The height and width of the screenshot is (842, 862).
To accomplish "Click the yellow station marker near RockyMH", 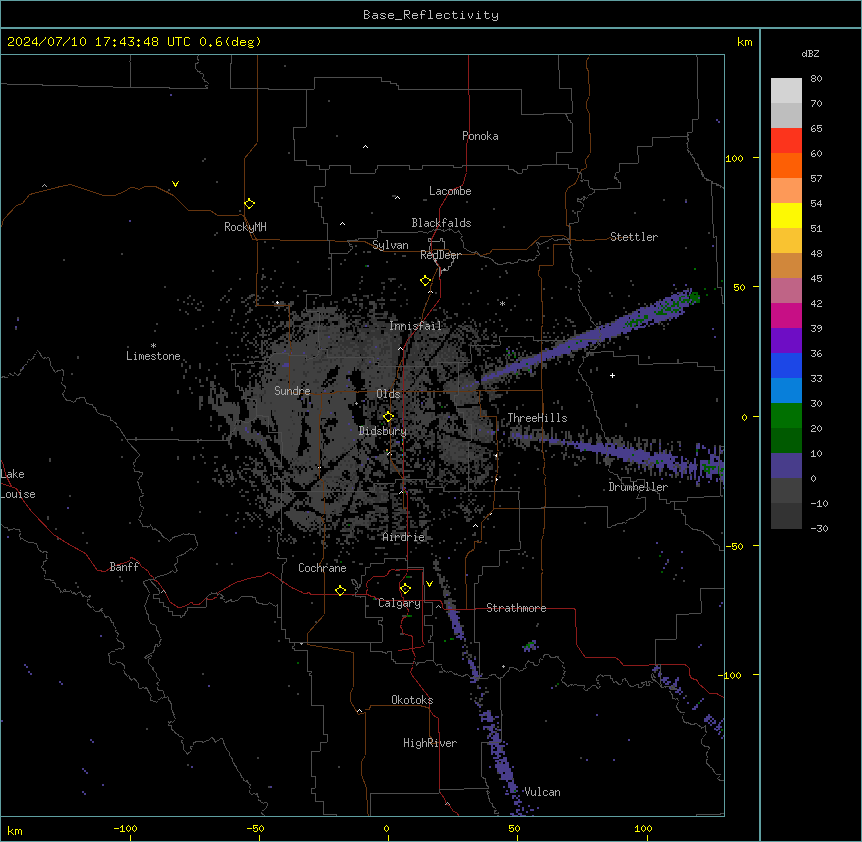I will (x=250, y=204).
